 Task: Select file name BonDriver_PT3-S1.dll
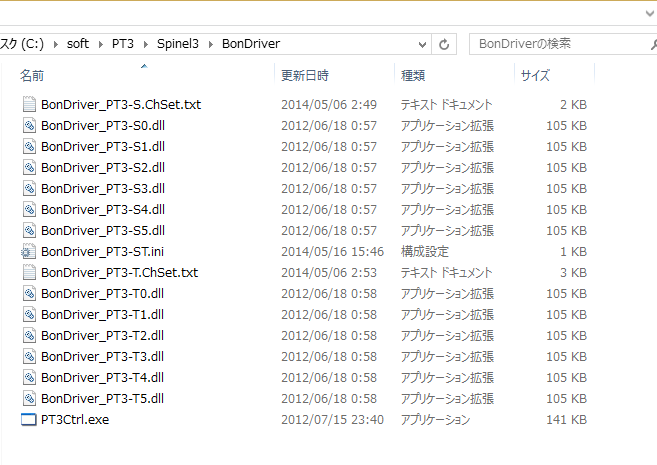click(x=103, y=146)
